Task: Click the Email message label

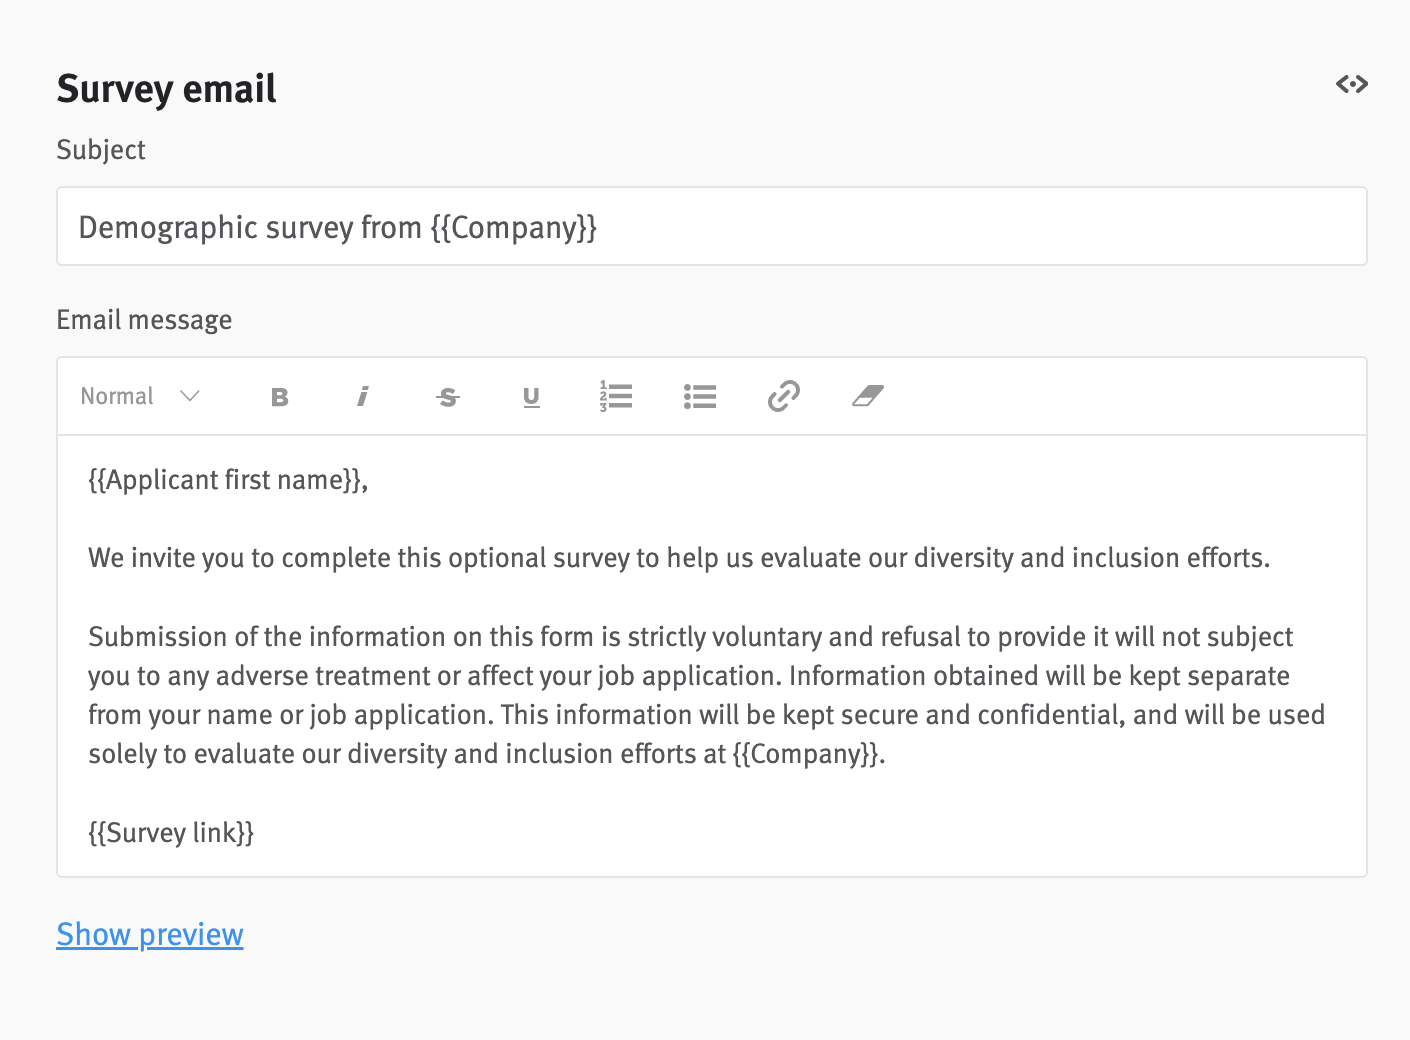Action: click(x=144, y=319)
